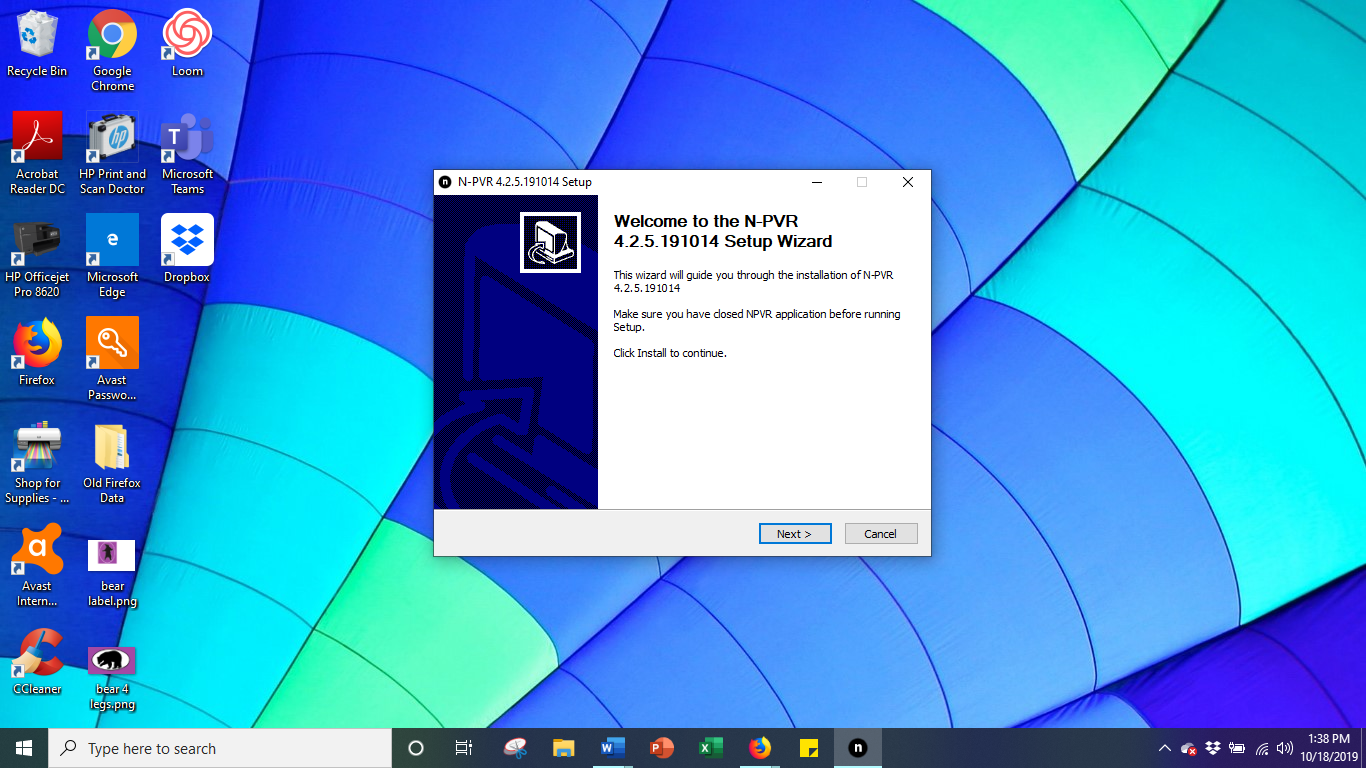1366x768 pixels.
Task: Select the bear label.png file
Action: [112, 573]
